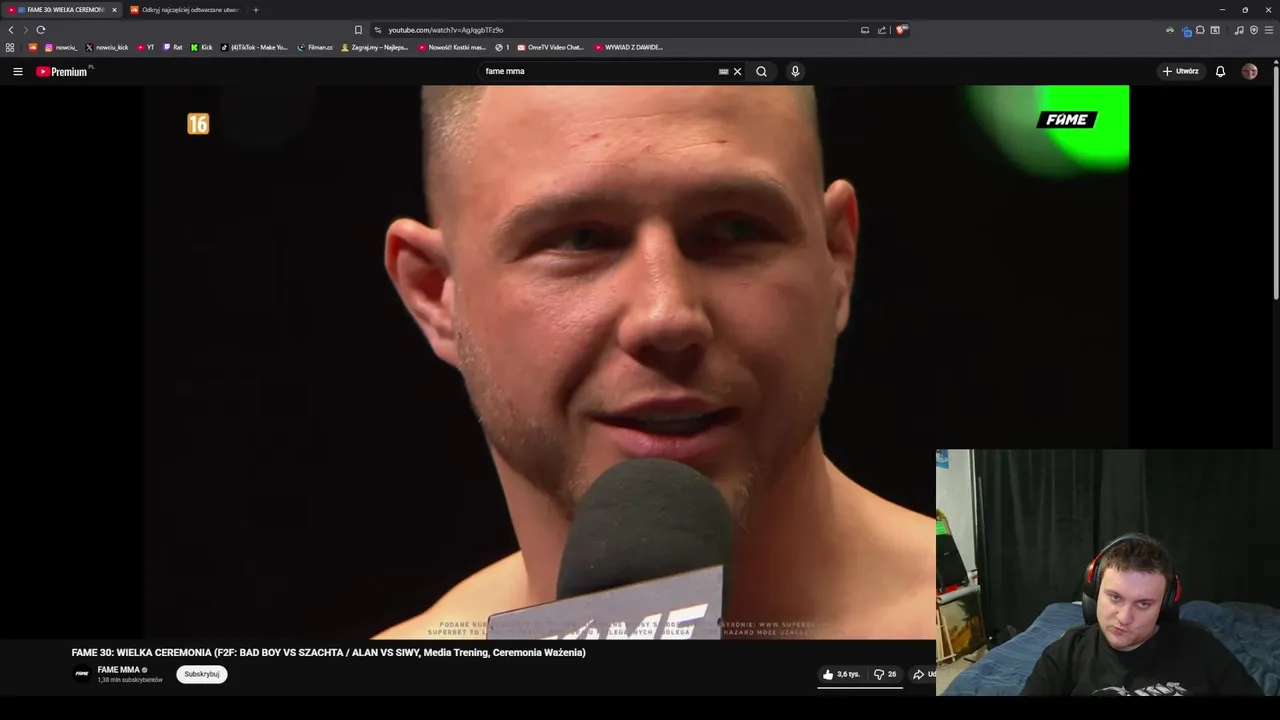Close the FAME 30 tab
Screen dimensions: 1280x720
pos(114,10)
